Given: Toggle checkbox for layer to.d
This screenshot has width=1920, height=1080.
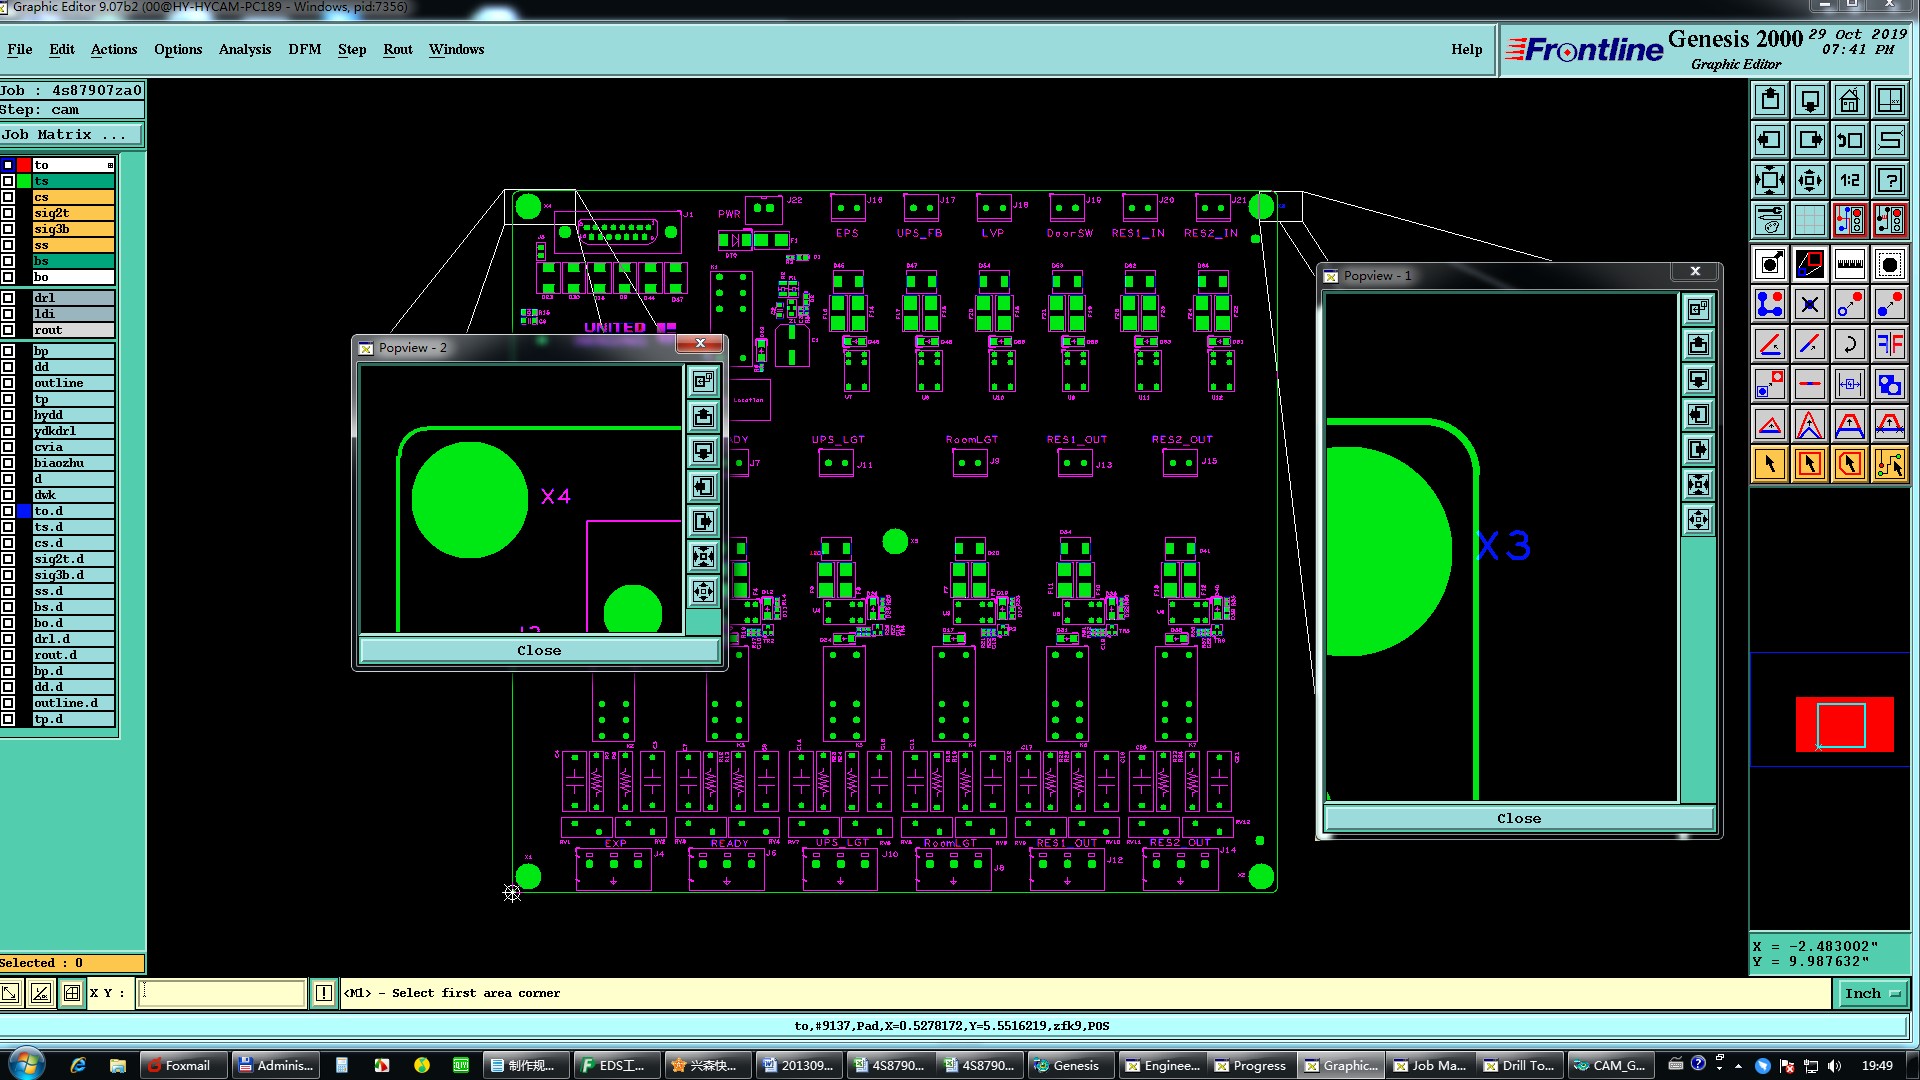Looking at the screenshot, I should (8, 511).
